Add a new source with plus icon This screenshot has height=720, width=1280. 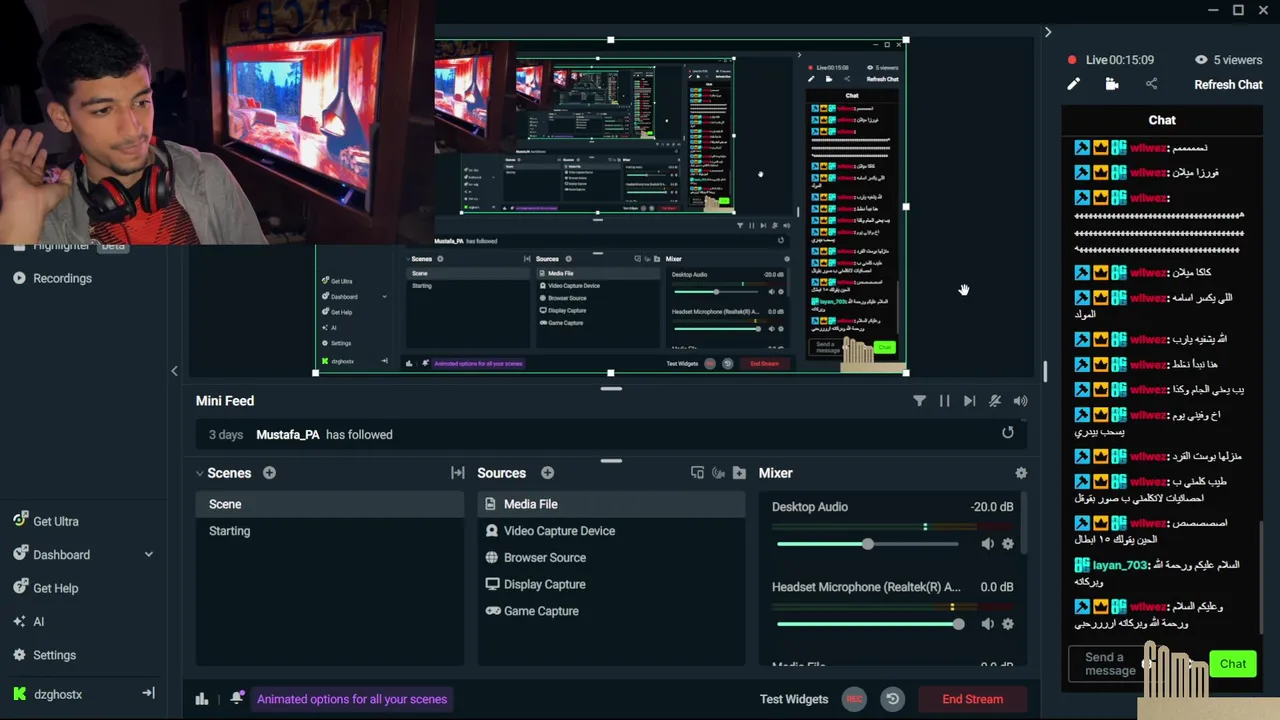(547, 473)
